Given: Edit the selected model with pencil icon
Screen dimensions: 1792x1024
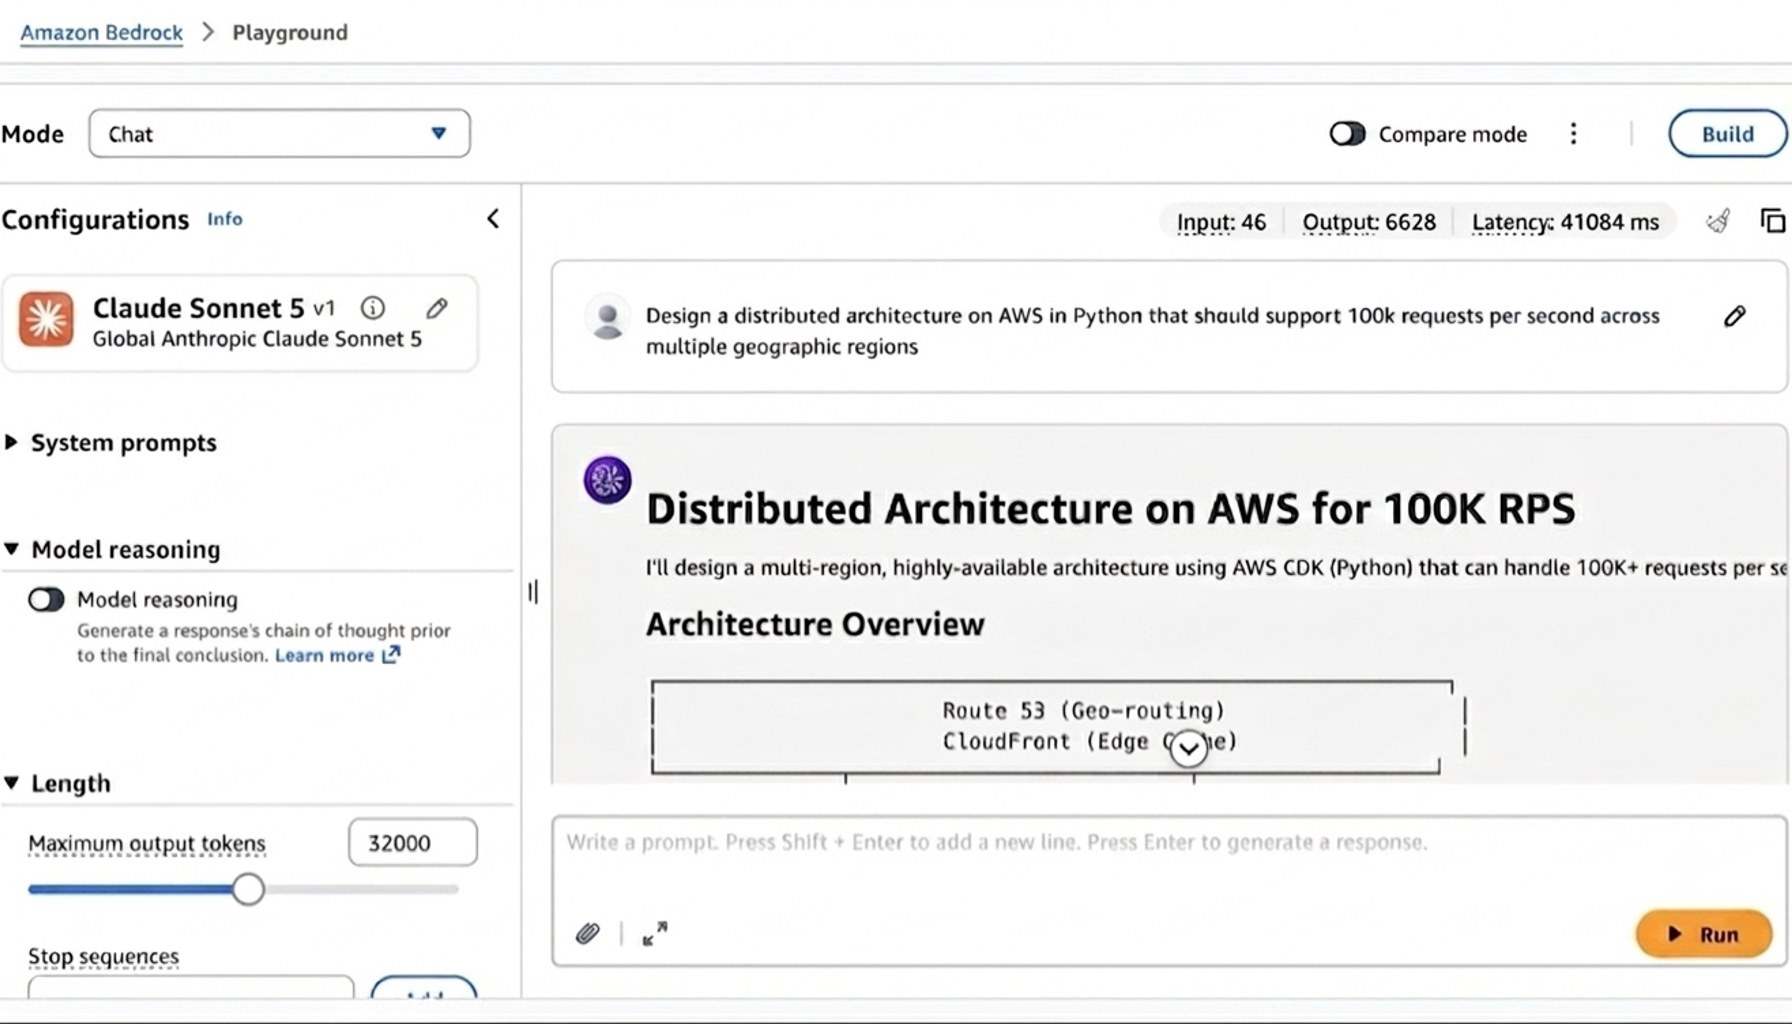Looking at the screenshot, I should 436,308.
